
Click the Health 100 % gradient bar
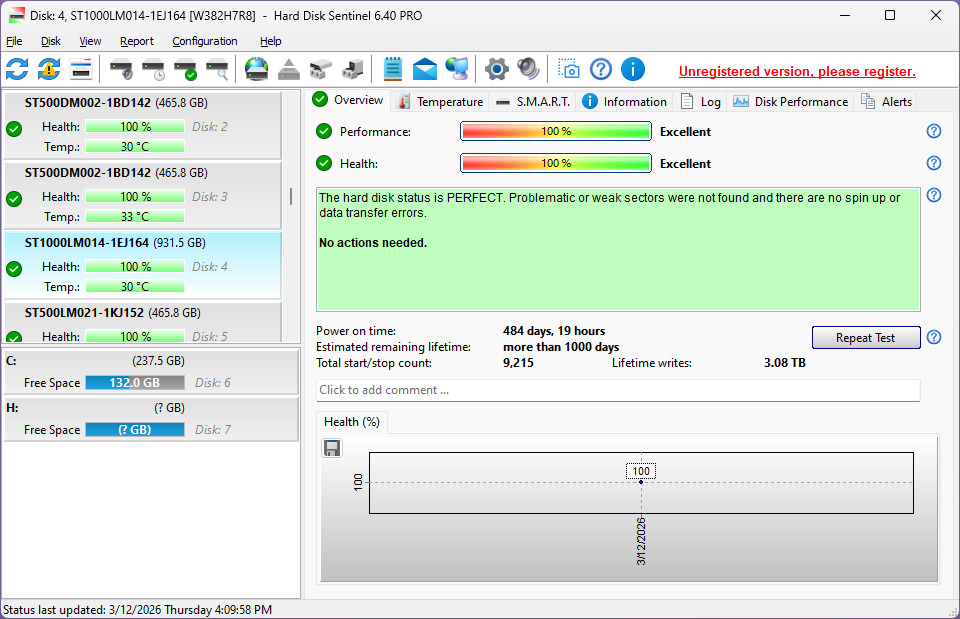[555, 163]
